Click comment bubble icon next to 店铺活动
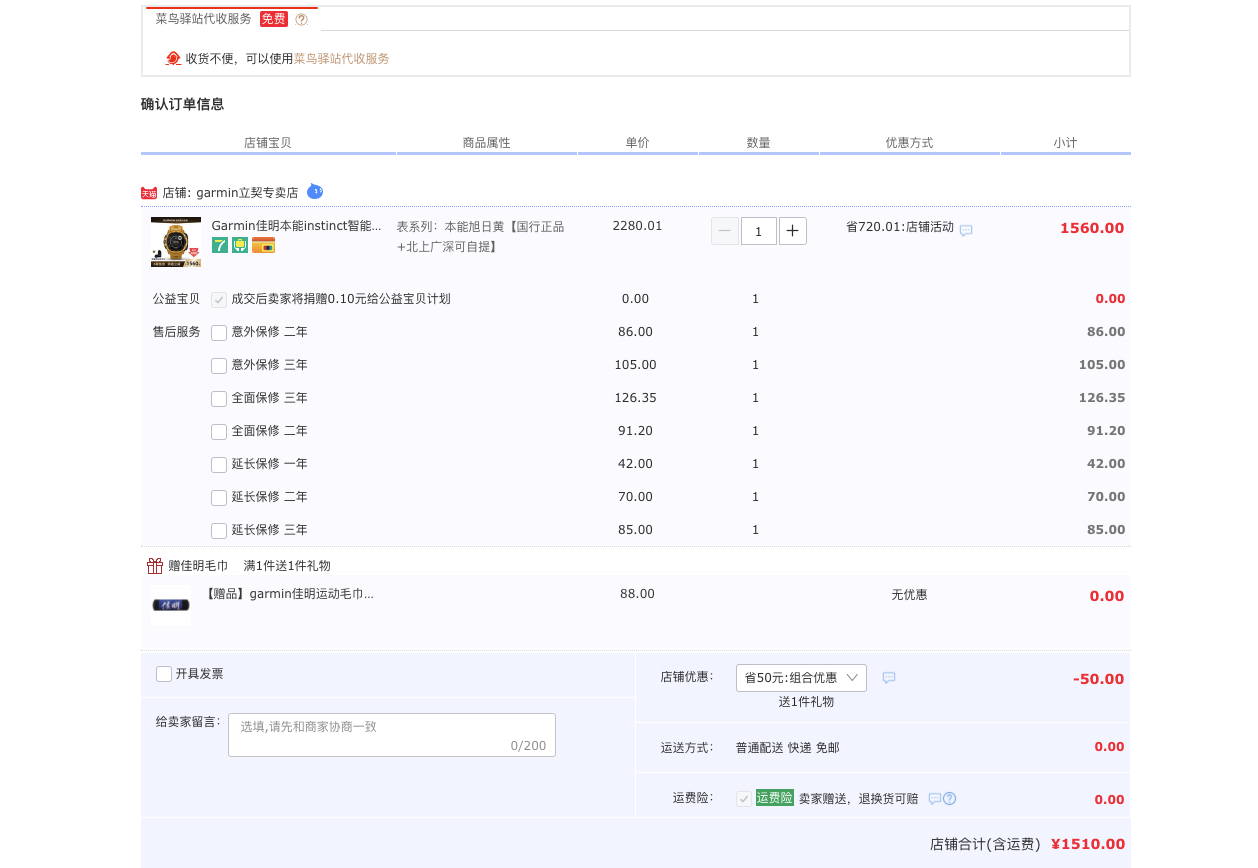Screen dimensions: 1258x868 click(966, 230)
